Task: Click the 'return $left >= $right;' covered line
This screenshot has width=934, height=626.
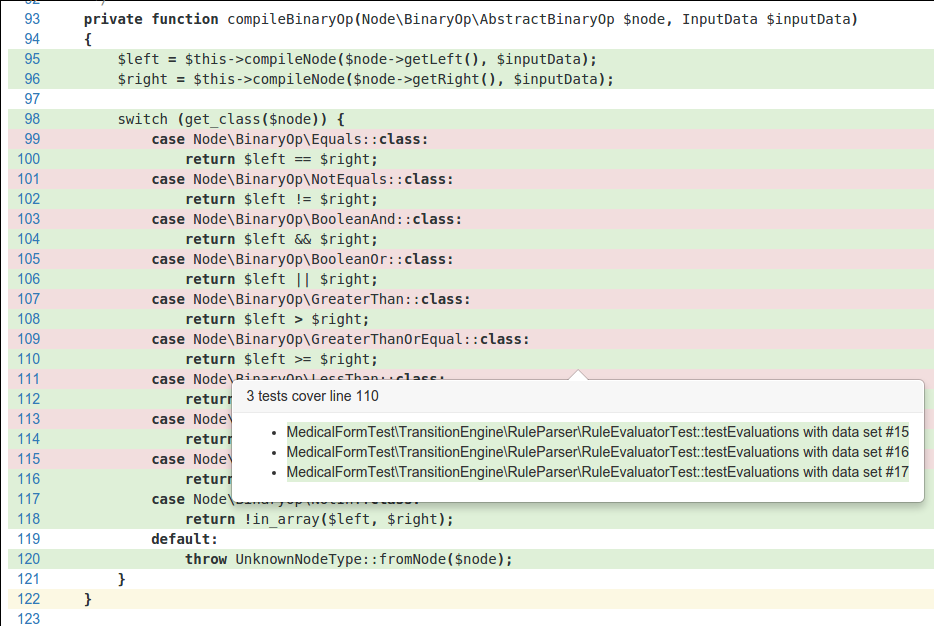Action: pyautogui.click(x=282, y=359)
